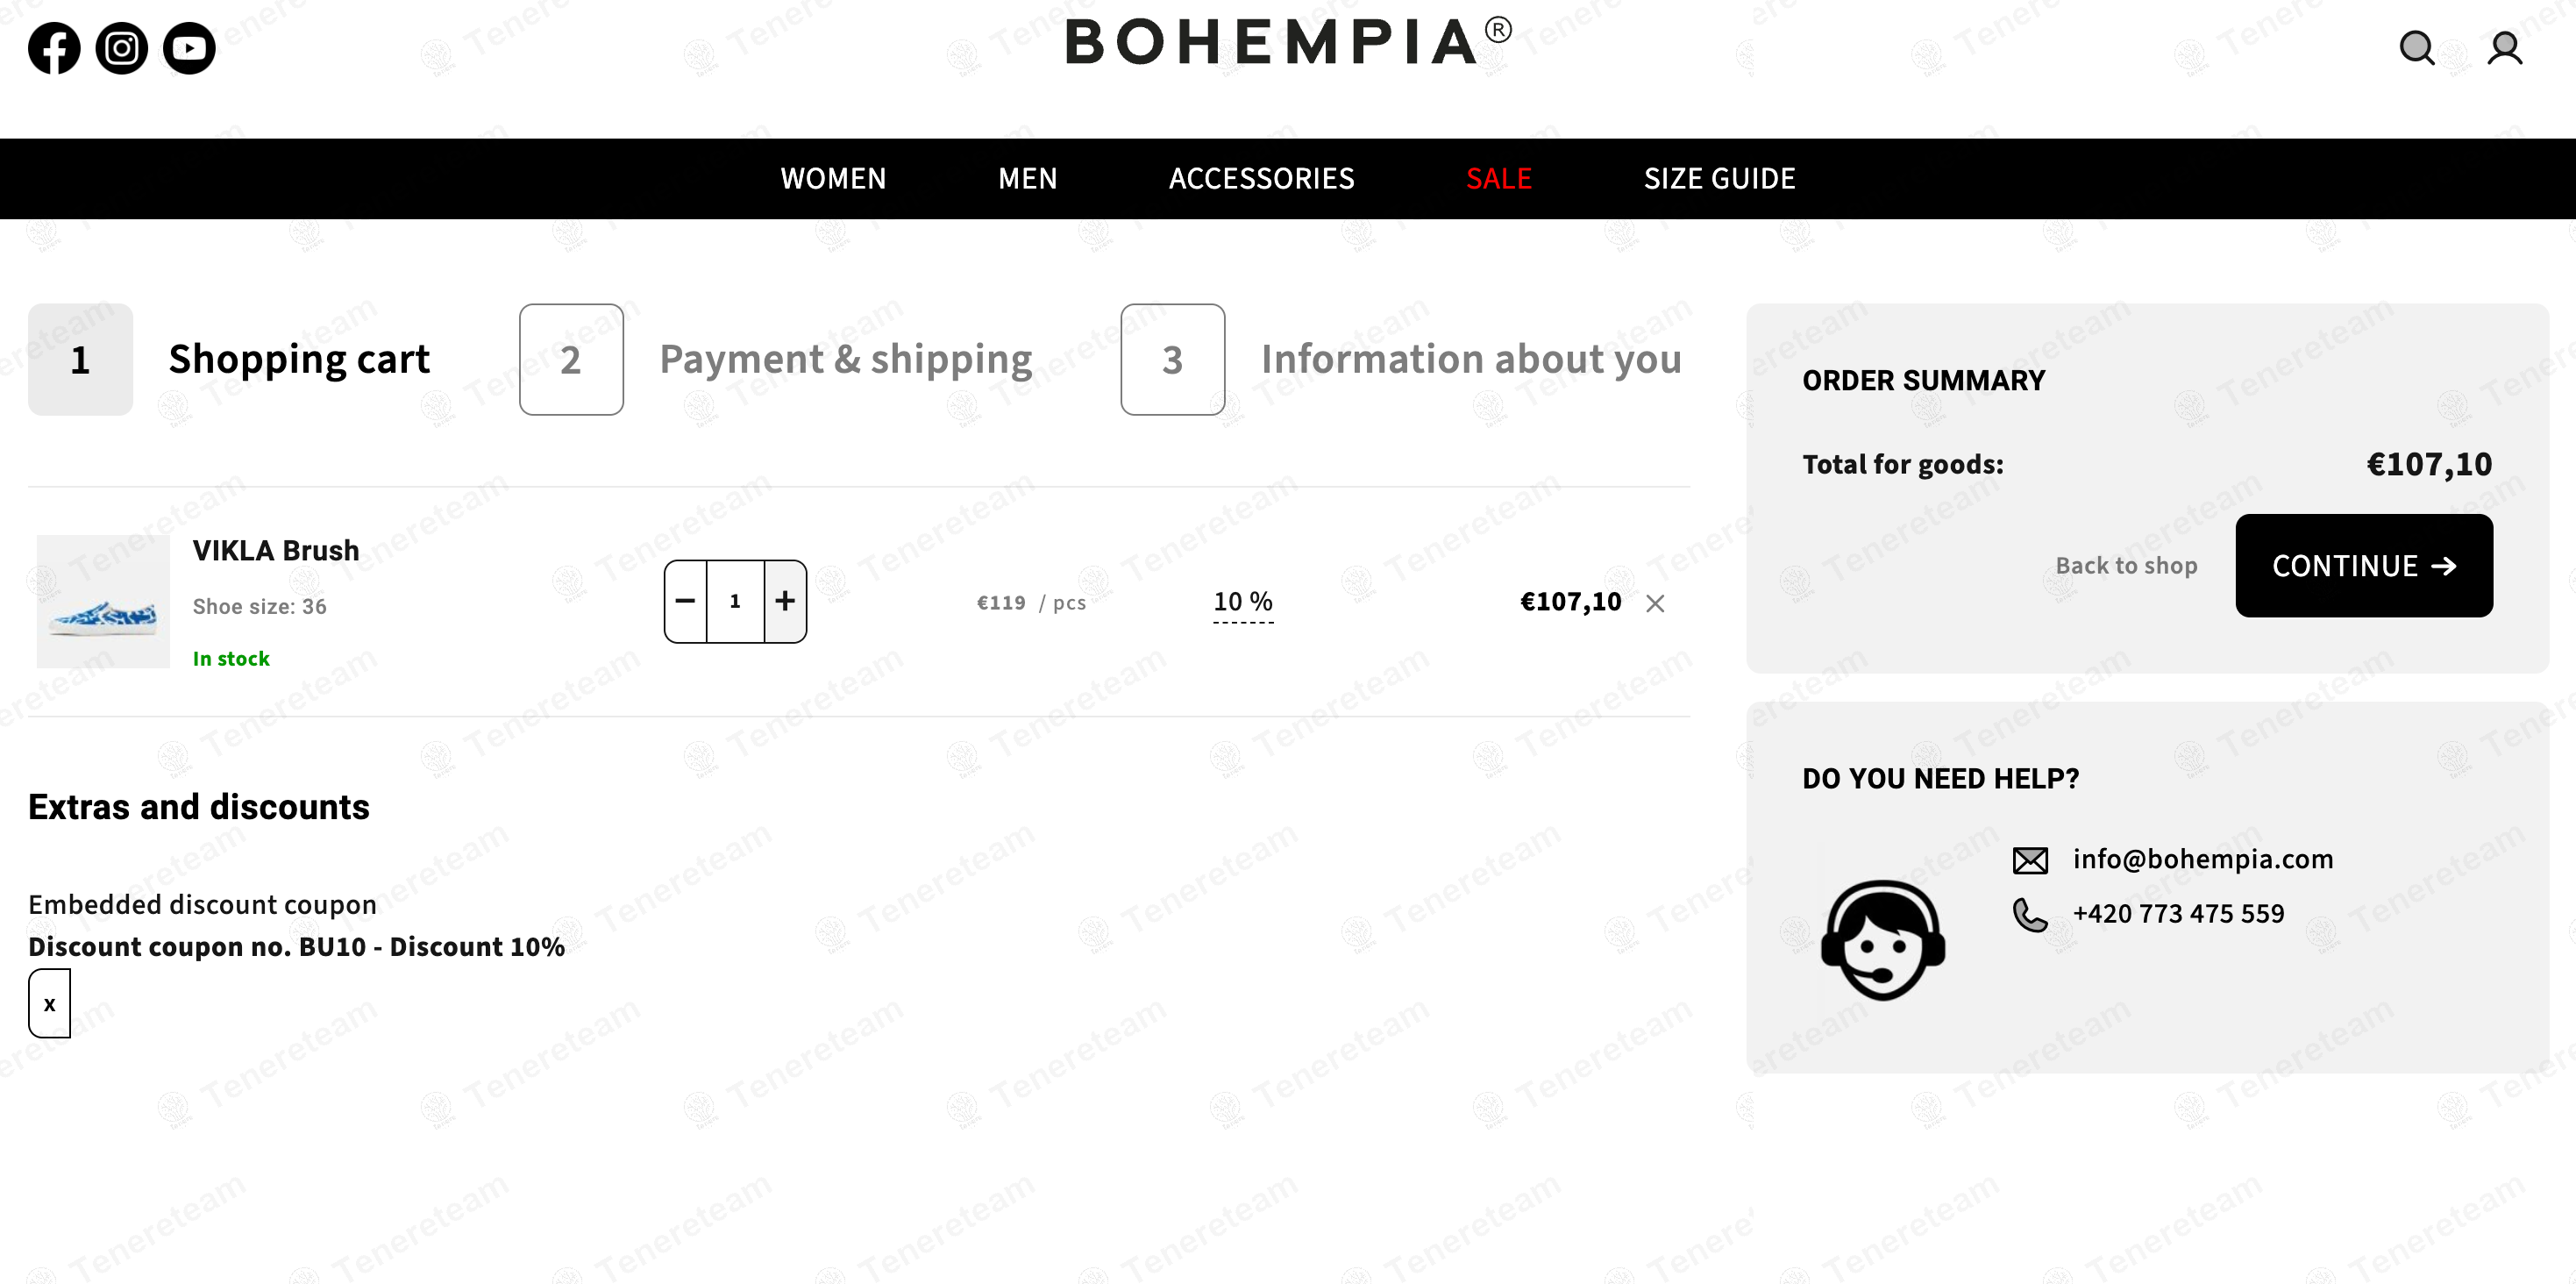Open the SALE menu item
The width and height of the screenshot is (2576, 1284).
point(1498,179)
